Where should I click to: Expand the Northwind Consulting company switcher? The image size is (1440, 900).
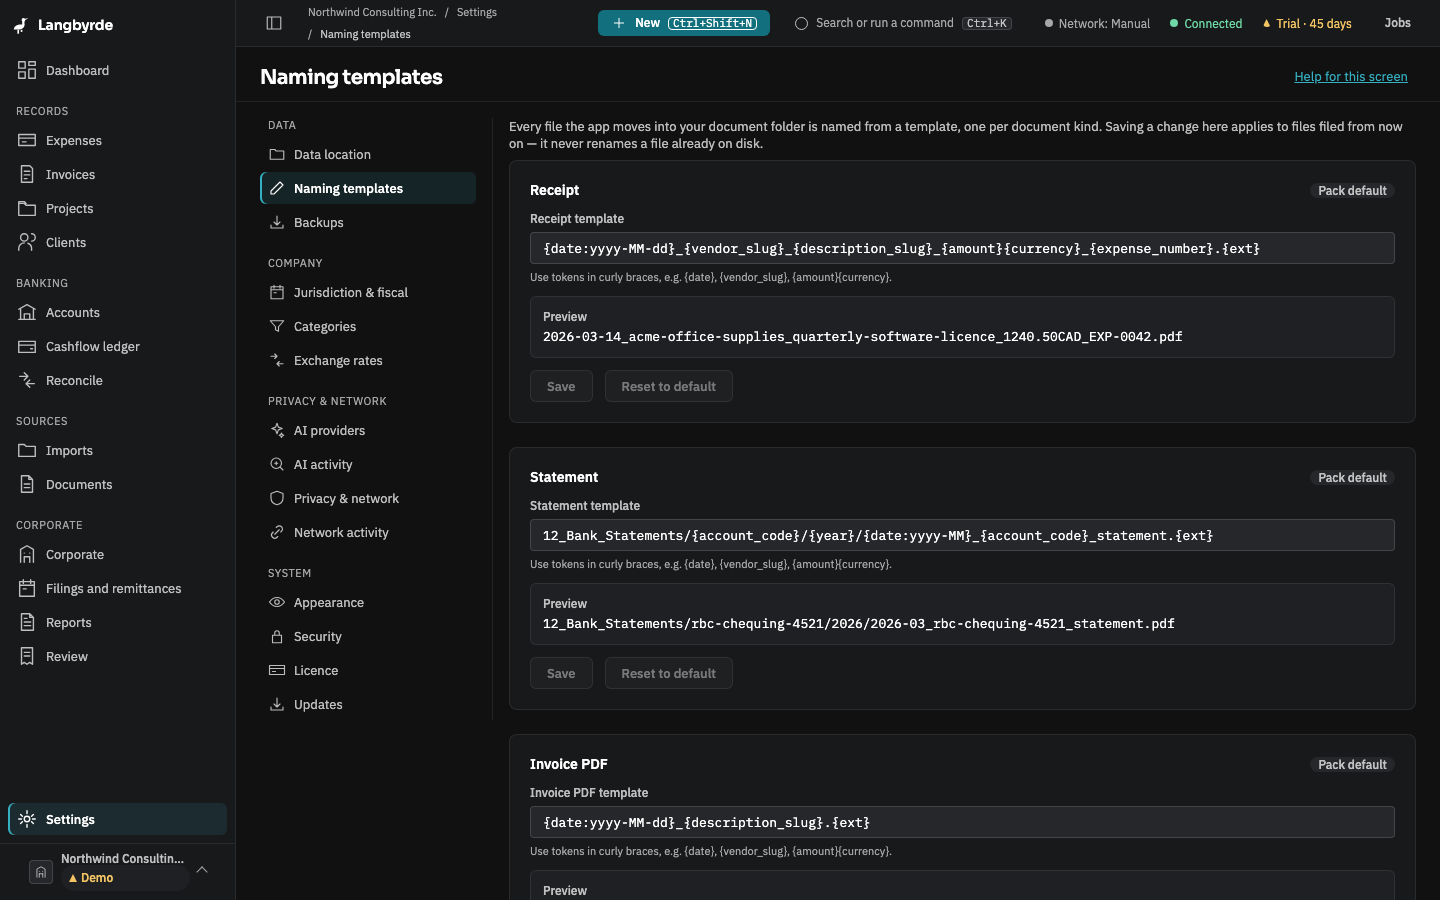[x=118, y=870]
